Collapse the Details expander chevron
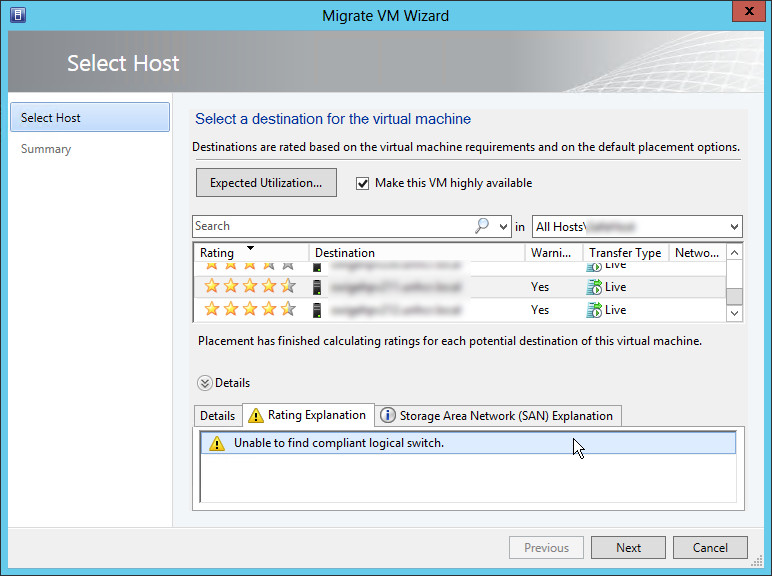 click(205, 383)
